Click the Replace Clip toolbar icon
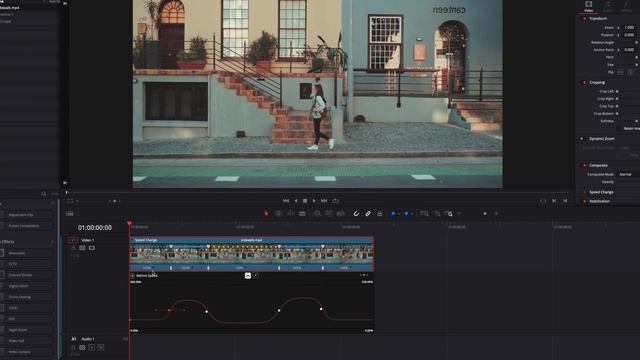The image size is (640, 360). coord(340,213)
